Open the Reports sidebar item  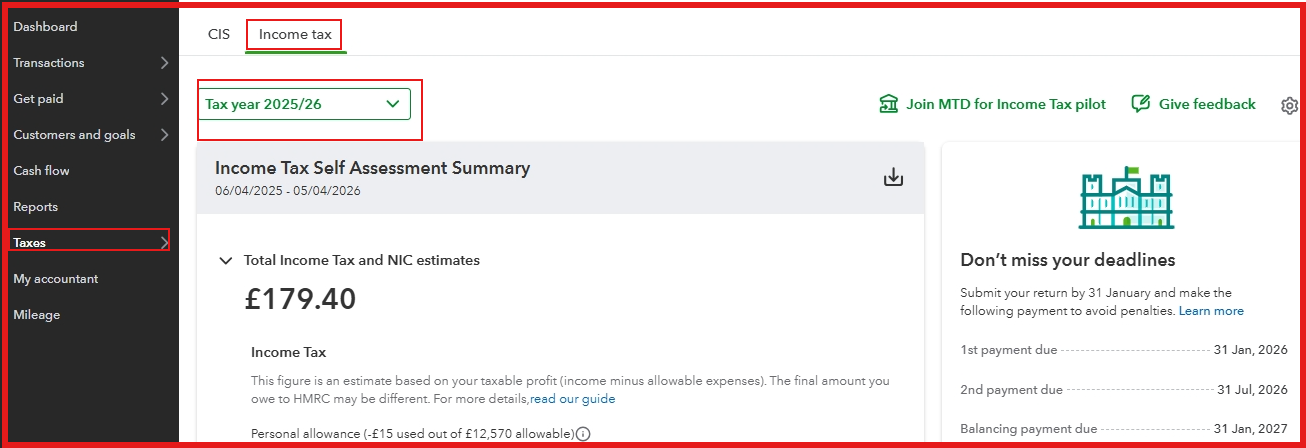tap(36, 207)
